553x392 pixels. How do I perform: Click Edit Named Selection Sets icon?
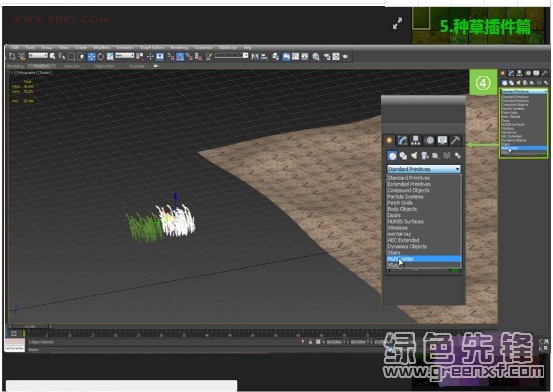point(209,56)
